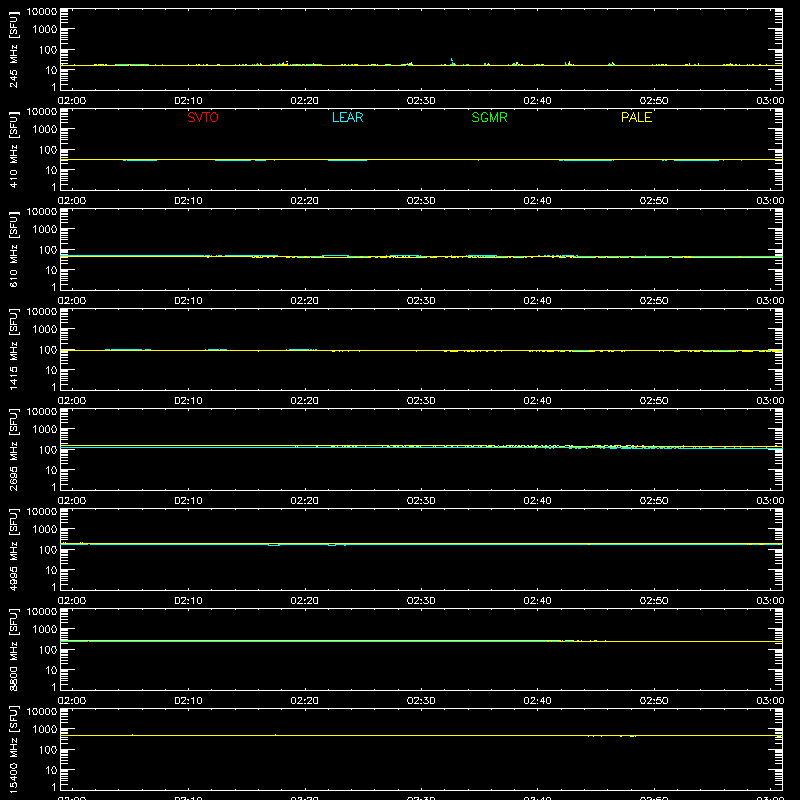Click 02:50 time label under 2695 MHz plot
This screenshot has height=800, width=800.
[654, 501]
